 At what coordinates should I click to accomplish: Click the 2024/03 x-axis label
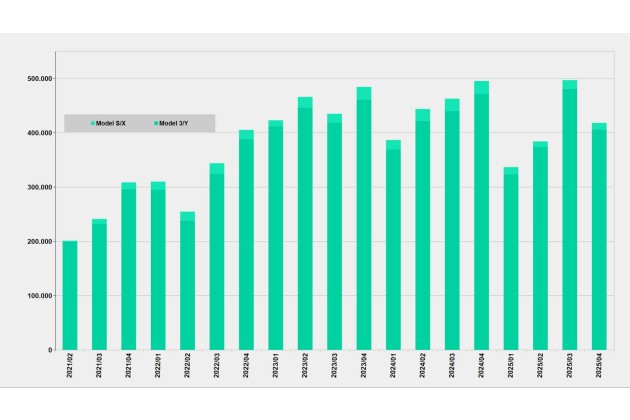[452, 369]
